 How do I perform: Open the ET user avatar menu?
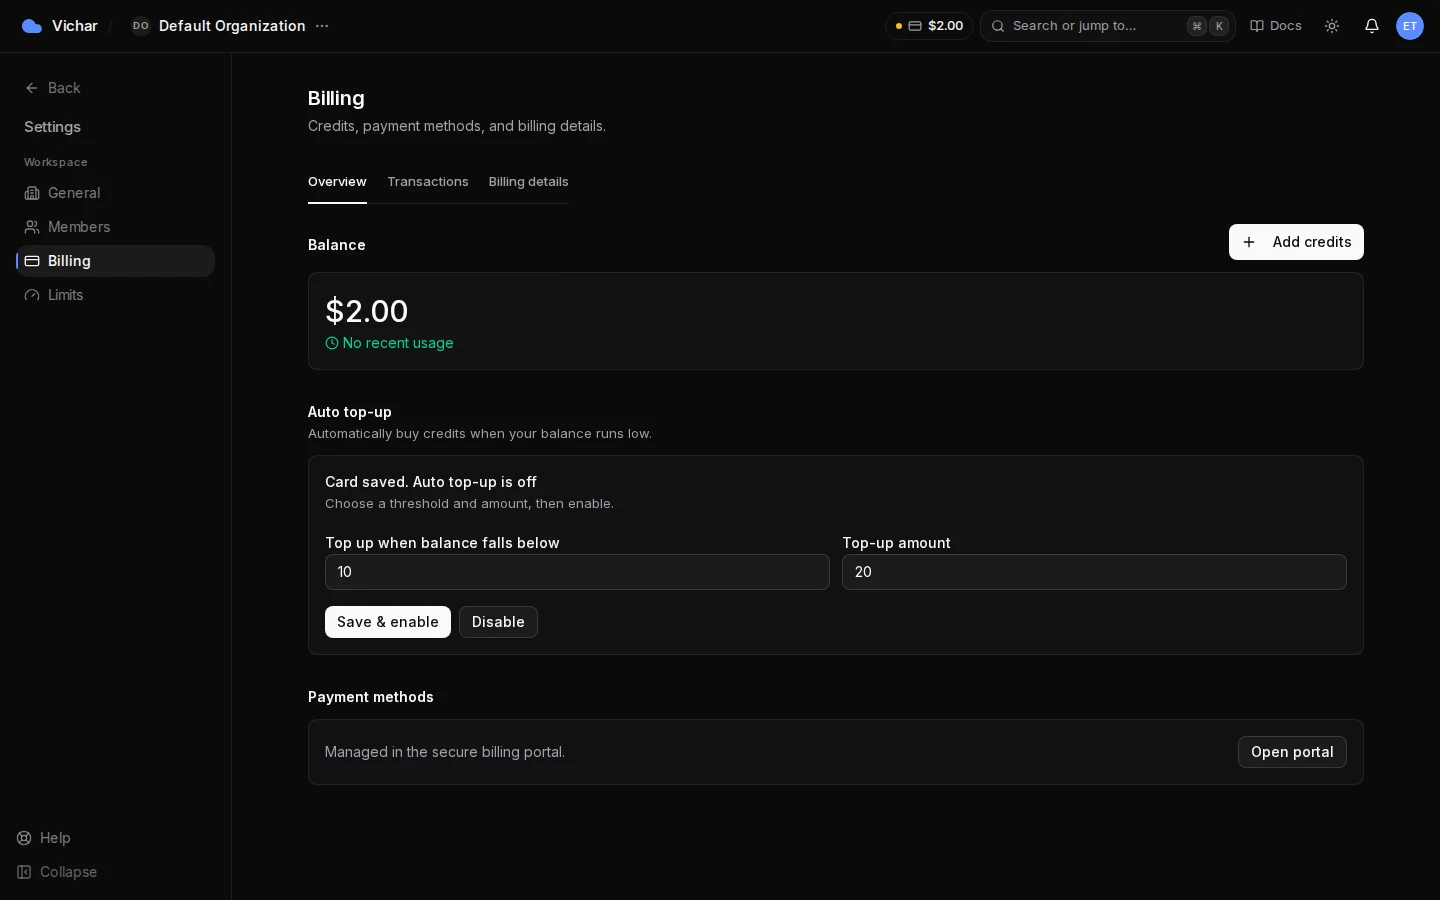1410,26
